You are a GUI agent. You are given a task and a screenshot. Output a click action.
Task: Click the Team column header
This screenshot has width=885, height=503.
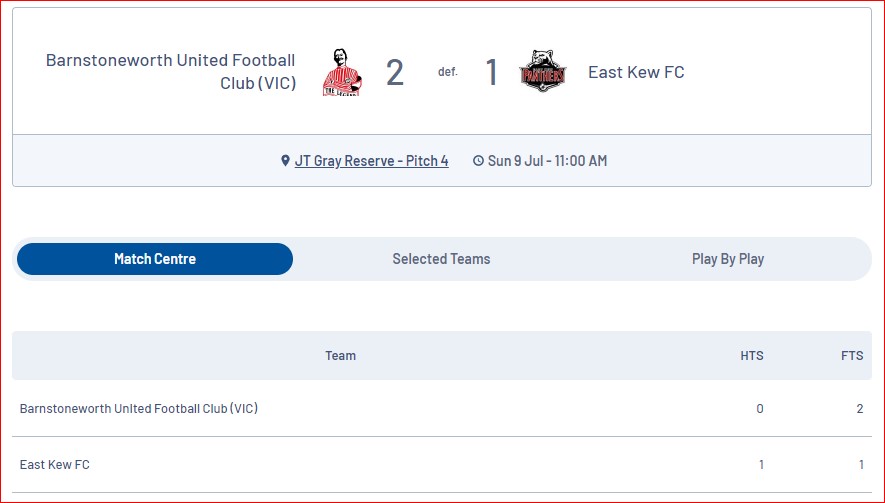(340, 356)
